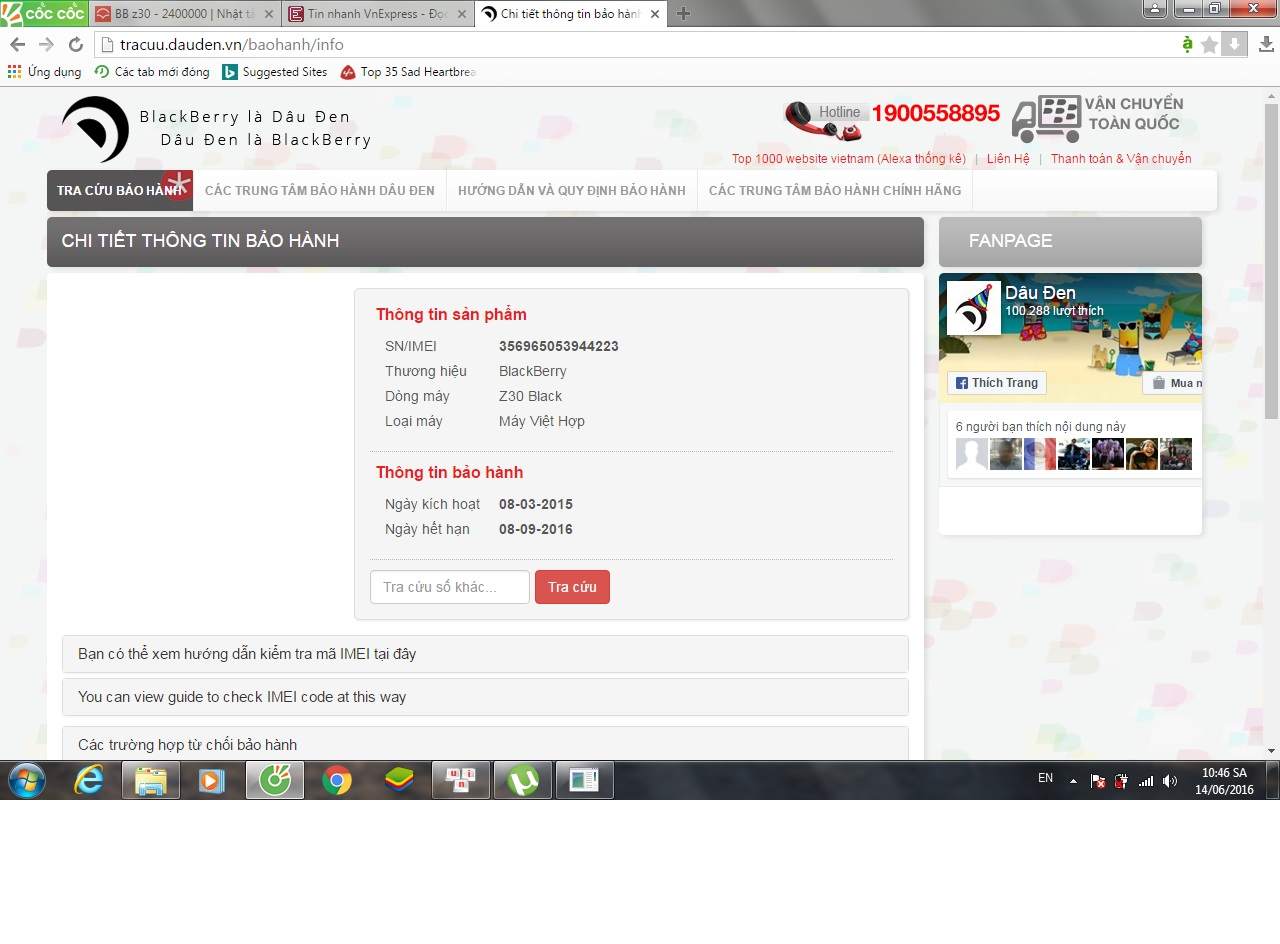Image resolution: width=1280 pixels, height=944 pixels.
Task: Expand the Vietnamese IMEI guide panel
Action: [485, 654]
